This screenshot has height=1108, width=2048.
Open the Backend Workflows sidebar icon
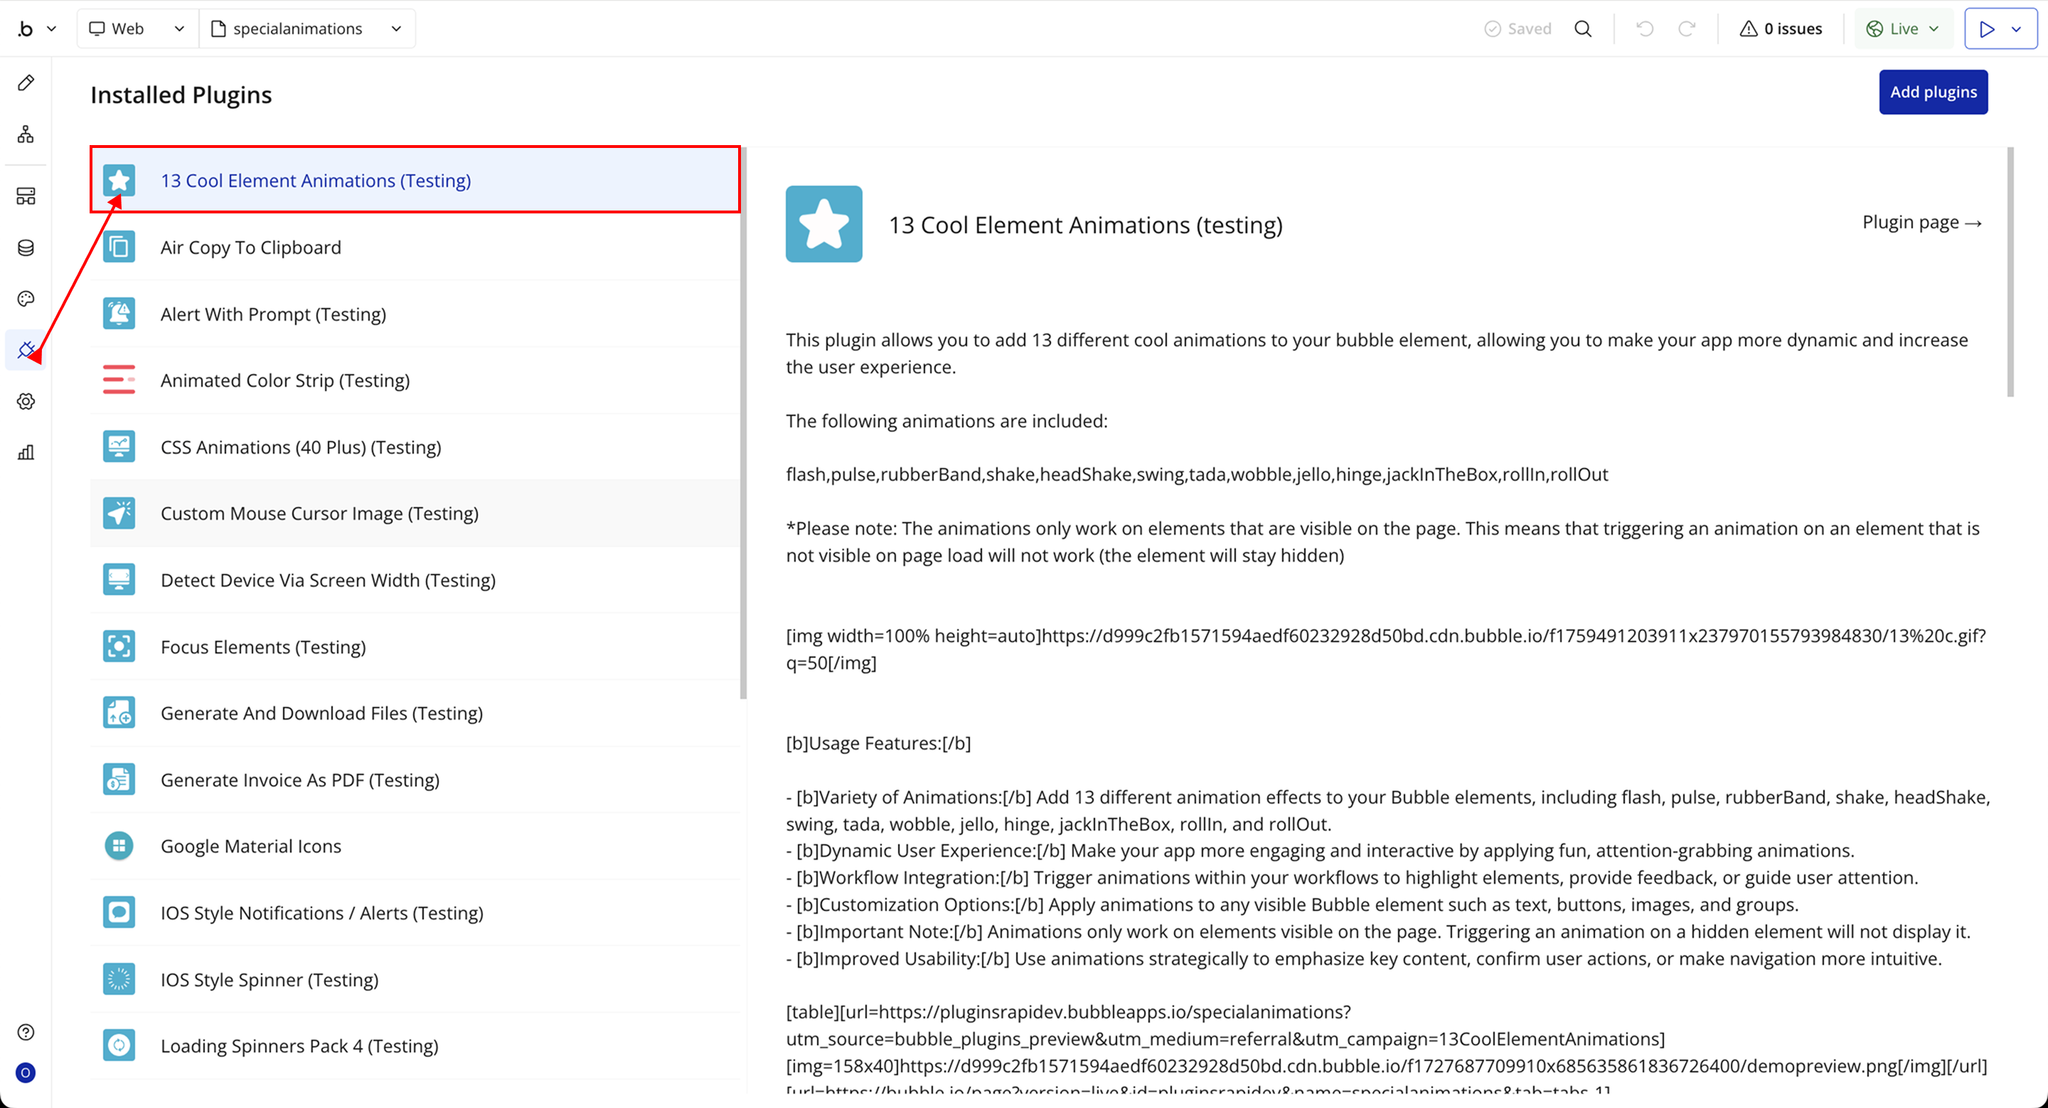point(26,196)
